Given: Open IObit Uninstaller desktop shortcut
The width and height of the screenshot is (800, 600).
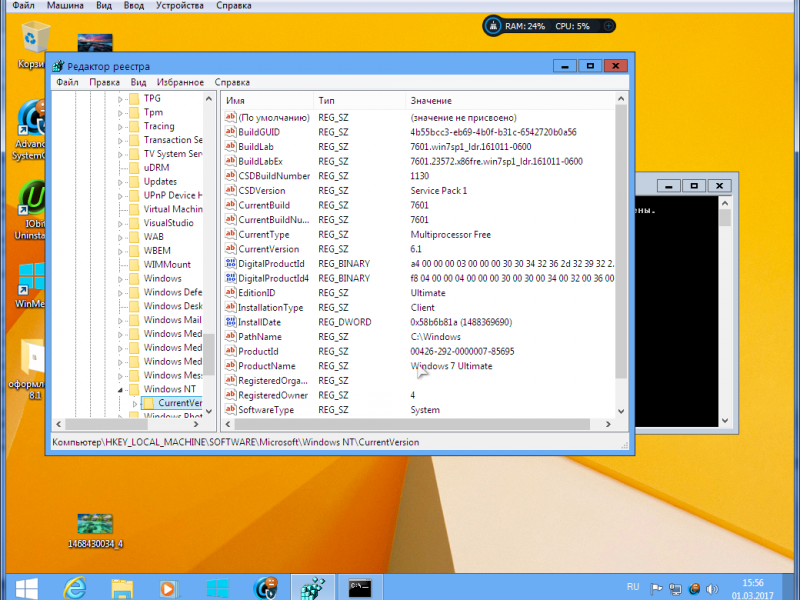Looking at the screenshot, I should [31, 210].
